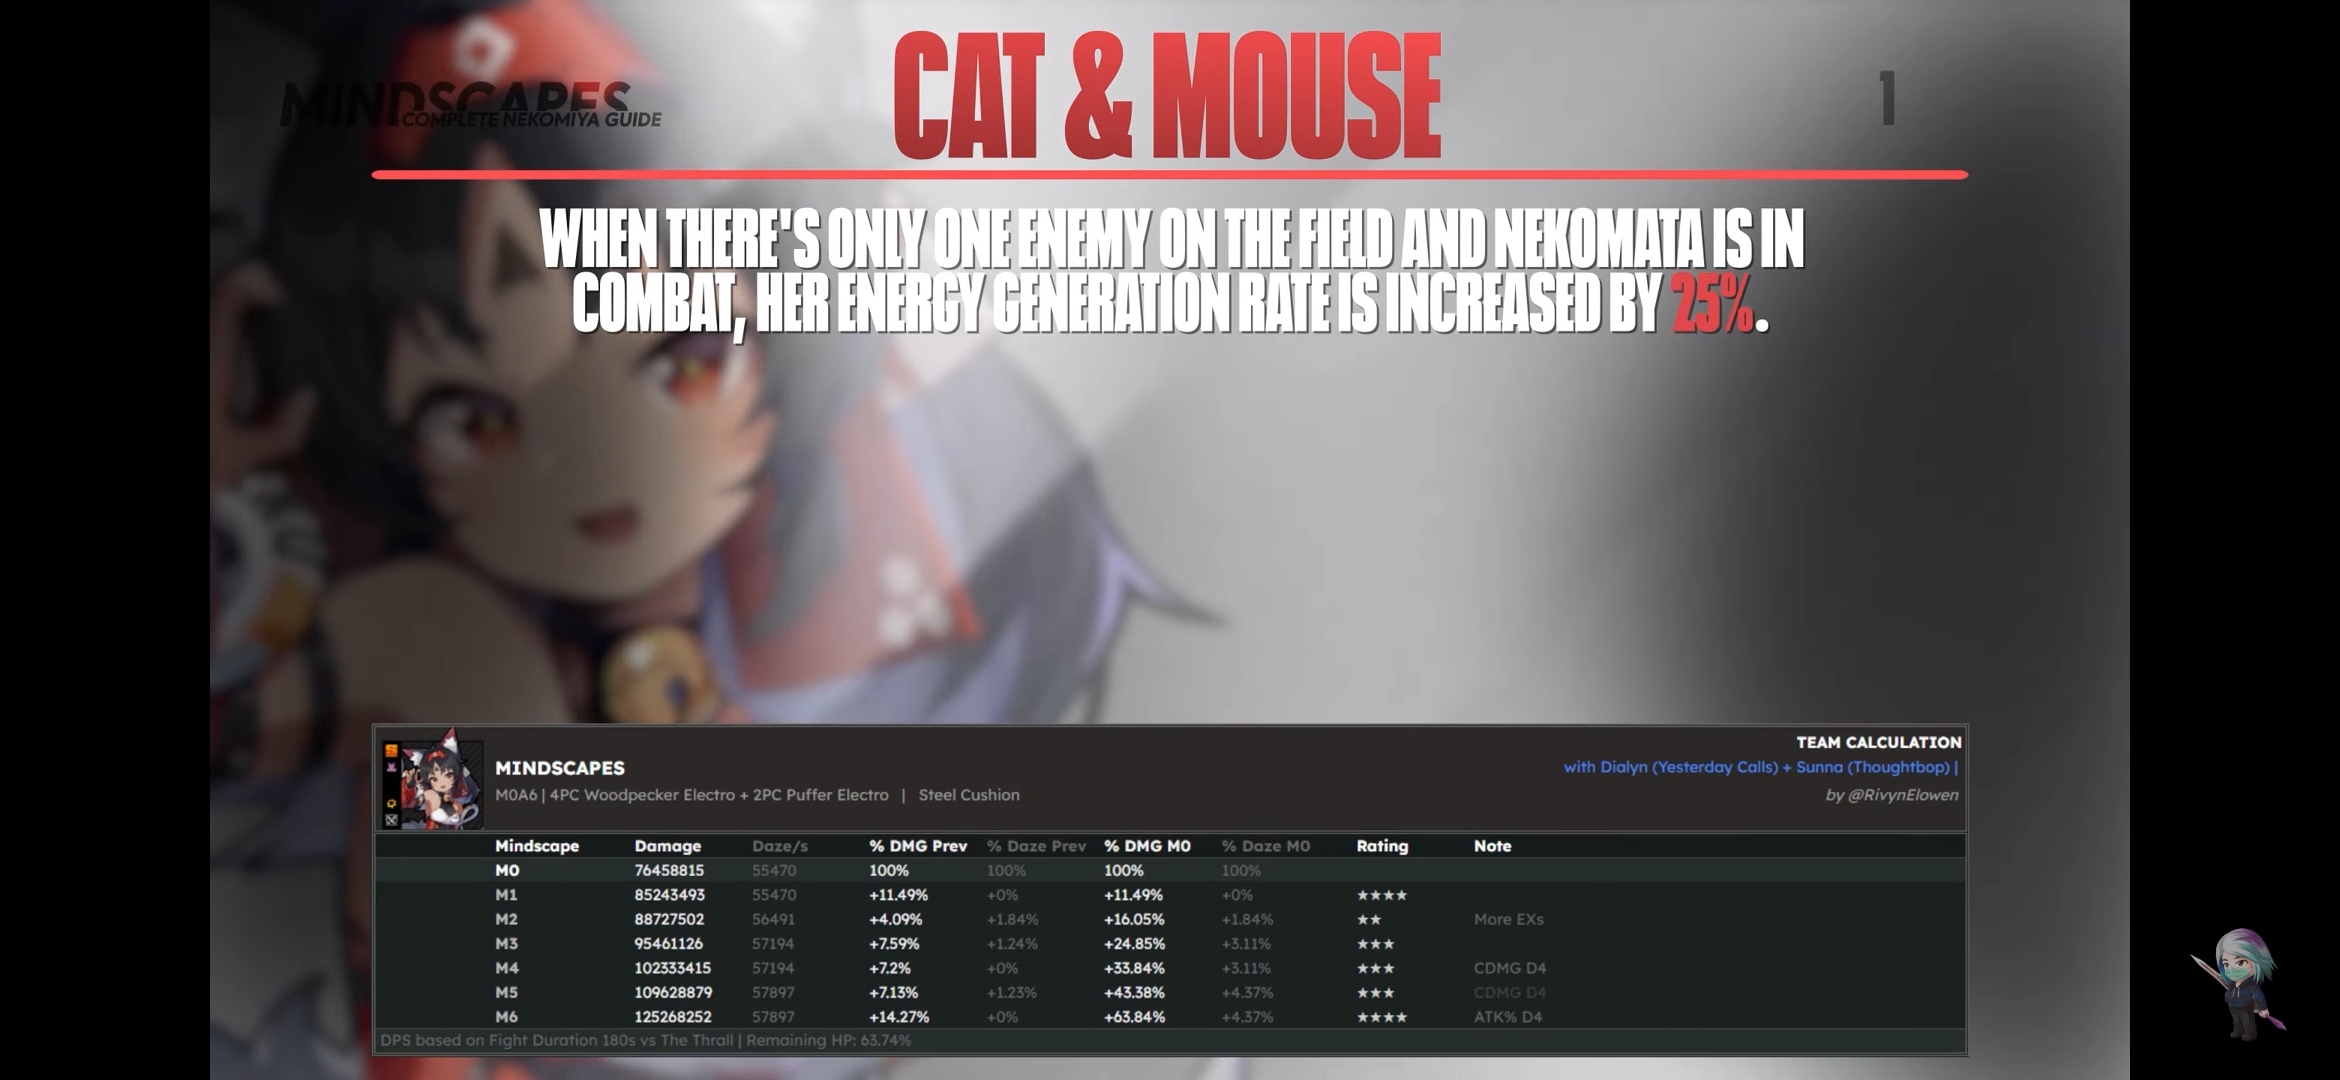Click the four-star rating in the M1 row
Screen dimensions: 2340x1080
click(1381, 895)
